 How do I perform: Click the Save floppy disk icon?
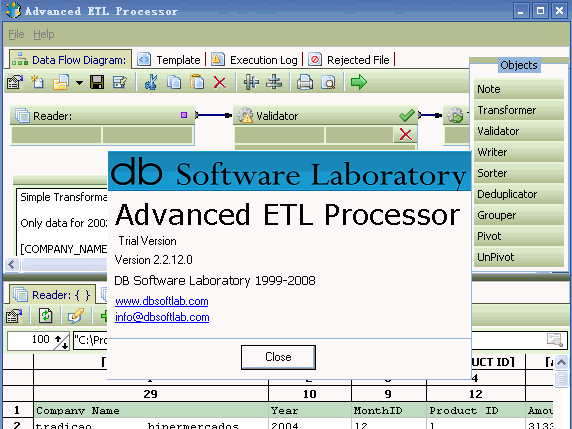97,82
